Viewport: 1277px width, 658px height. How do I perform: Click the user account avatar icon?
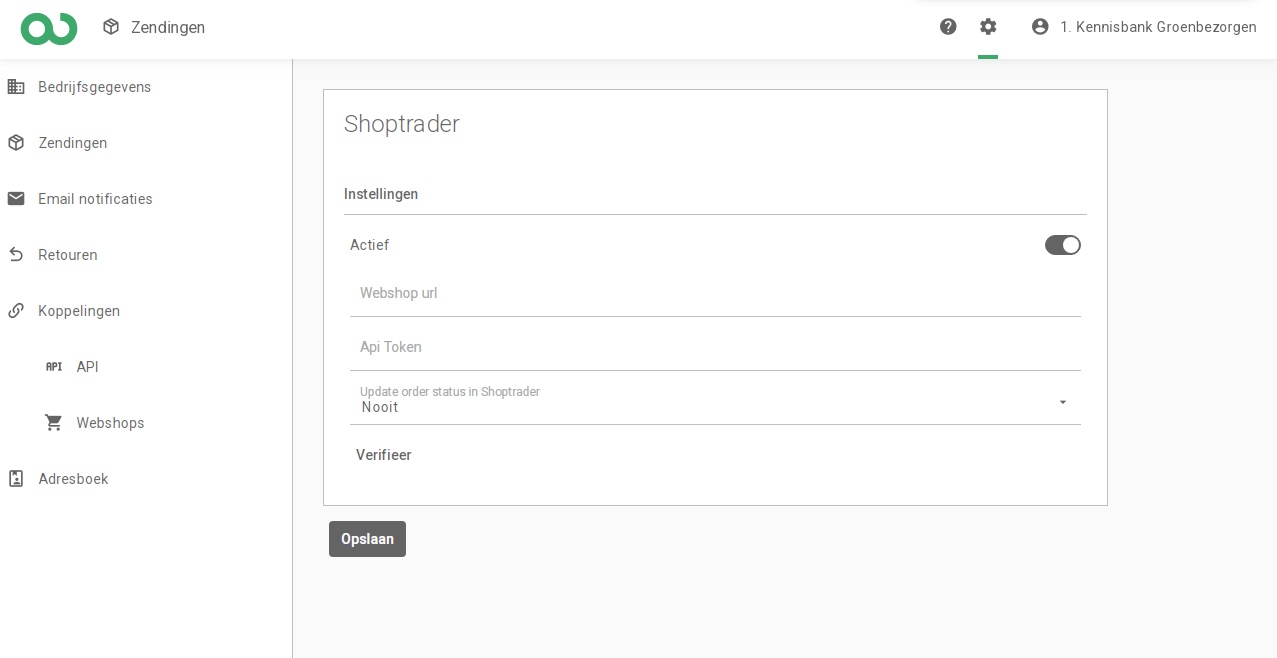coord(1040,27)
